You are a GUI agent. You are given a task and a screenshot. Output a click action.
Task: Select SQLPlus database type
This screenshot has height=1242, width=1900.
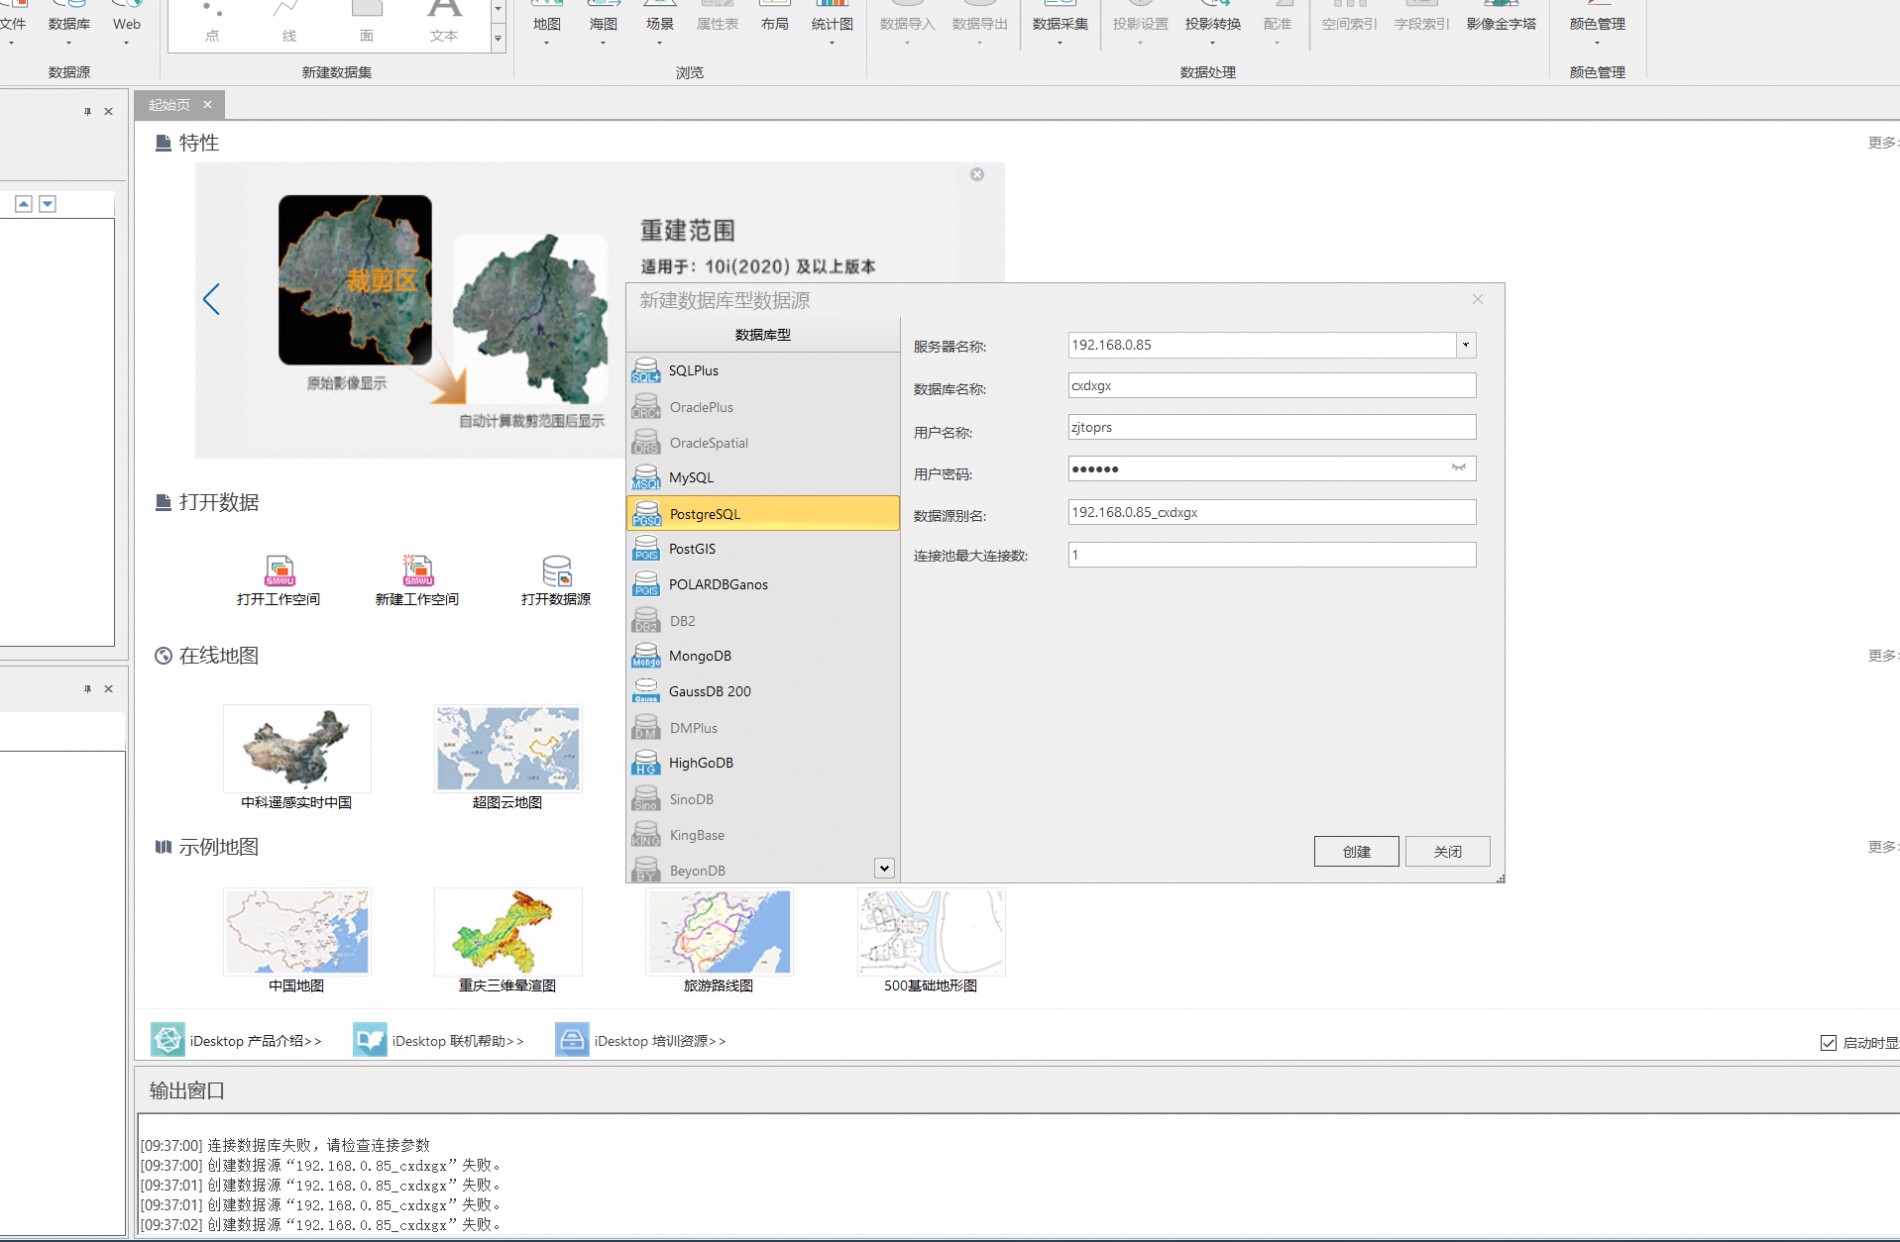pos(763,371)
